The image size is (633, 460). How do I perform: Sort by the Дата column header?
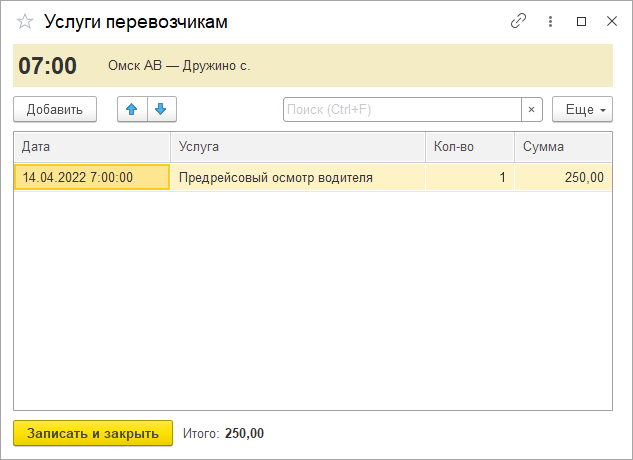pos(91,147)
